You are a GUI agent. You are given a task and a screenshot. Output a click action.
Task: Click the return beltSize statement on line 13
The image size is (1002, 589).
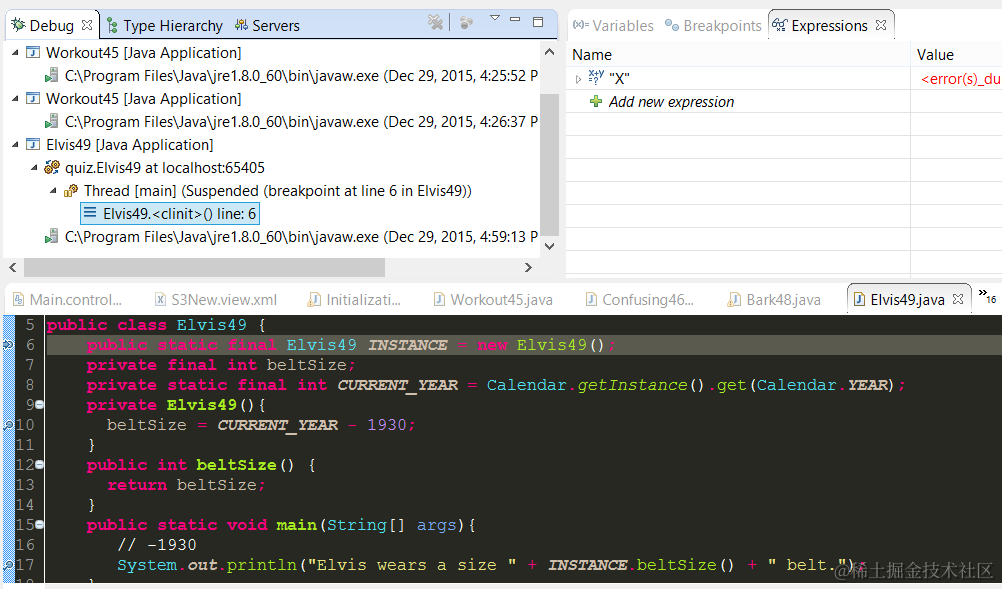(185, 485)
